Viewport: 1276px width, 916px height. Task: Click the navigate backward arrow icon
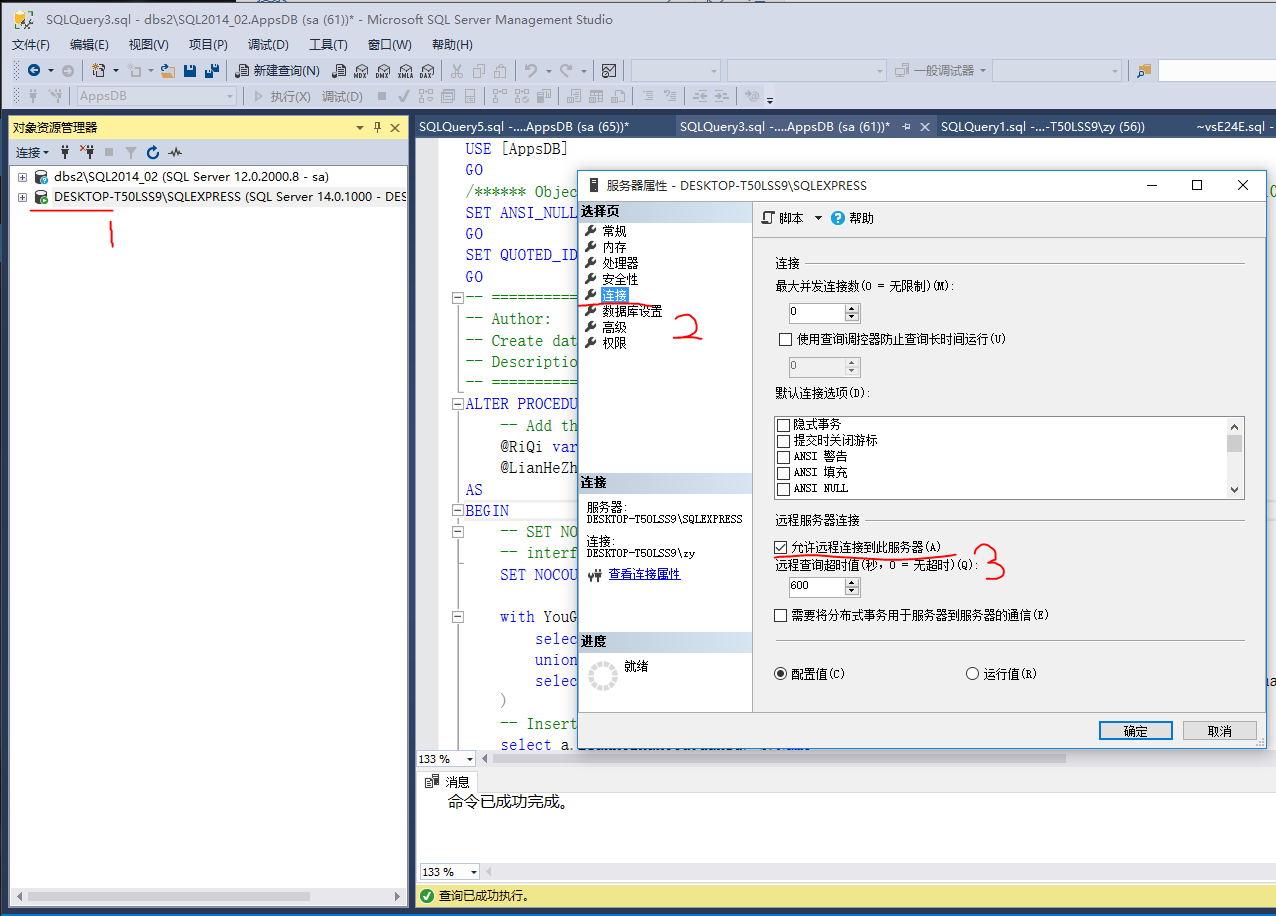[x=34, y=70]
